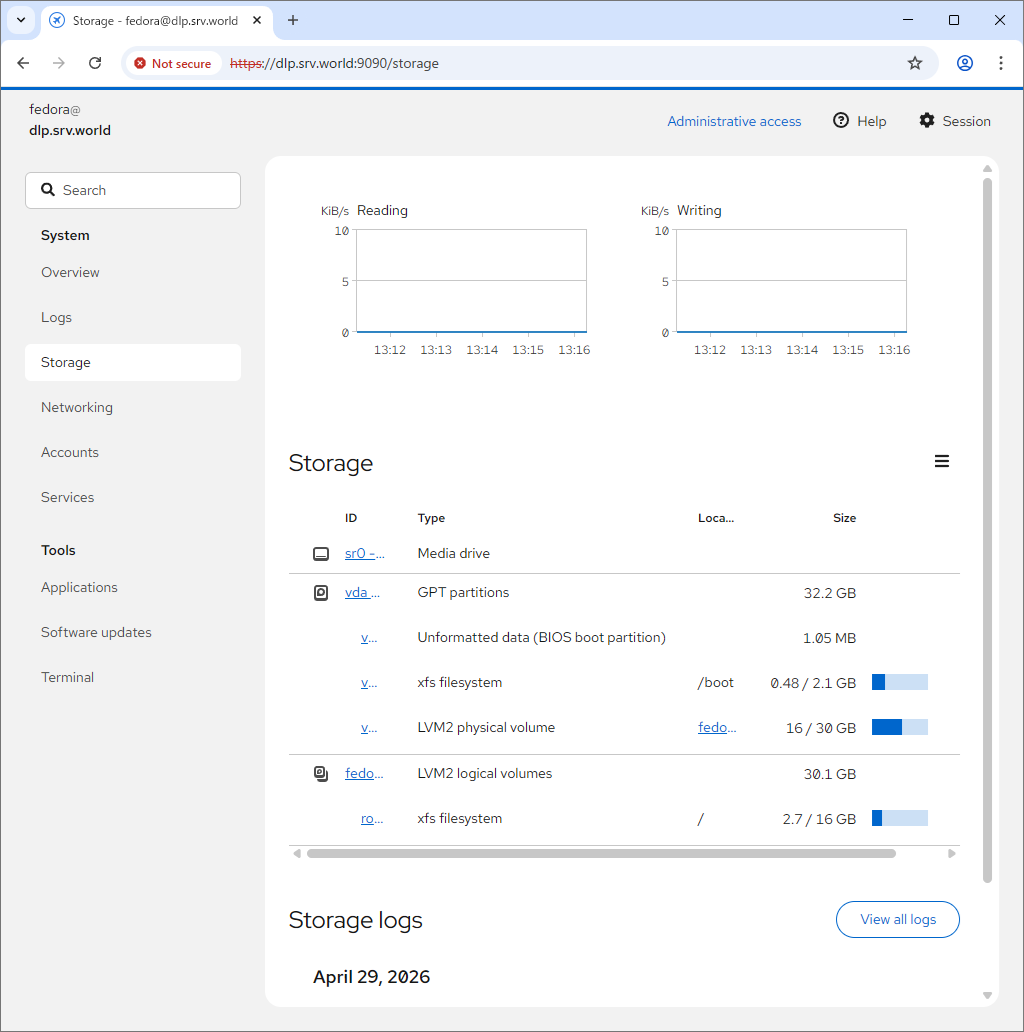Viewport: 1024px width, 1032px height.
Task: Click the search magnifier icon in sidebar
Action: 47,190
